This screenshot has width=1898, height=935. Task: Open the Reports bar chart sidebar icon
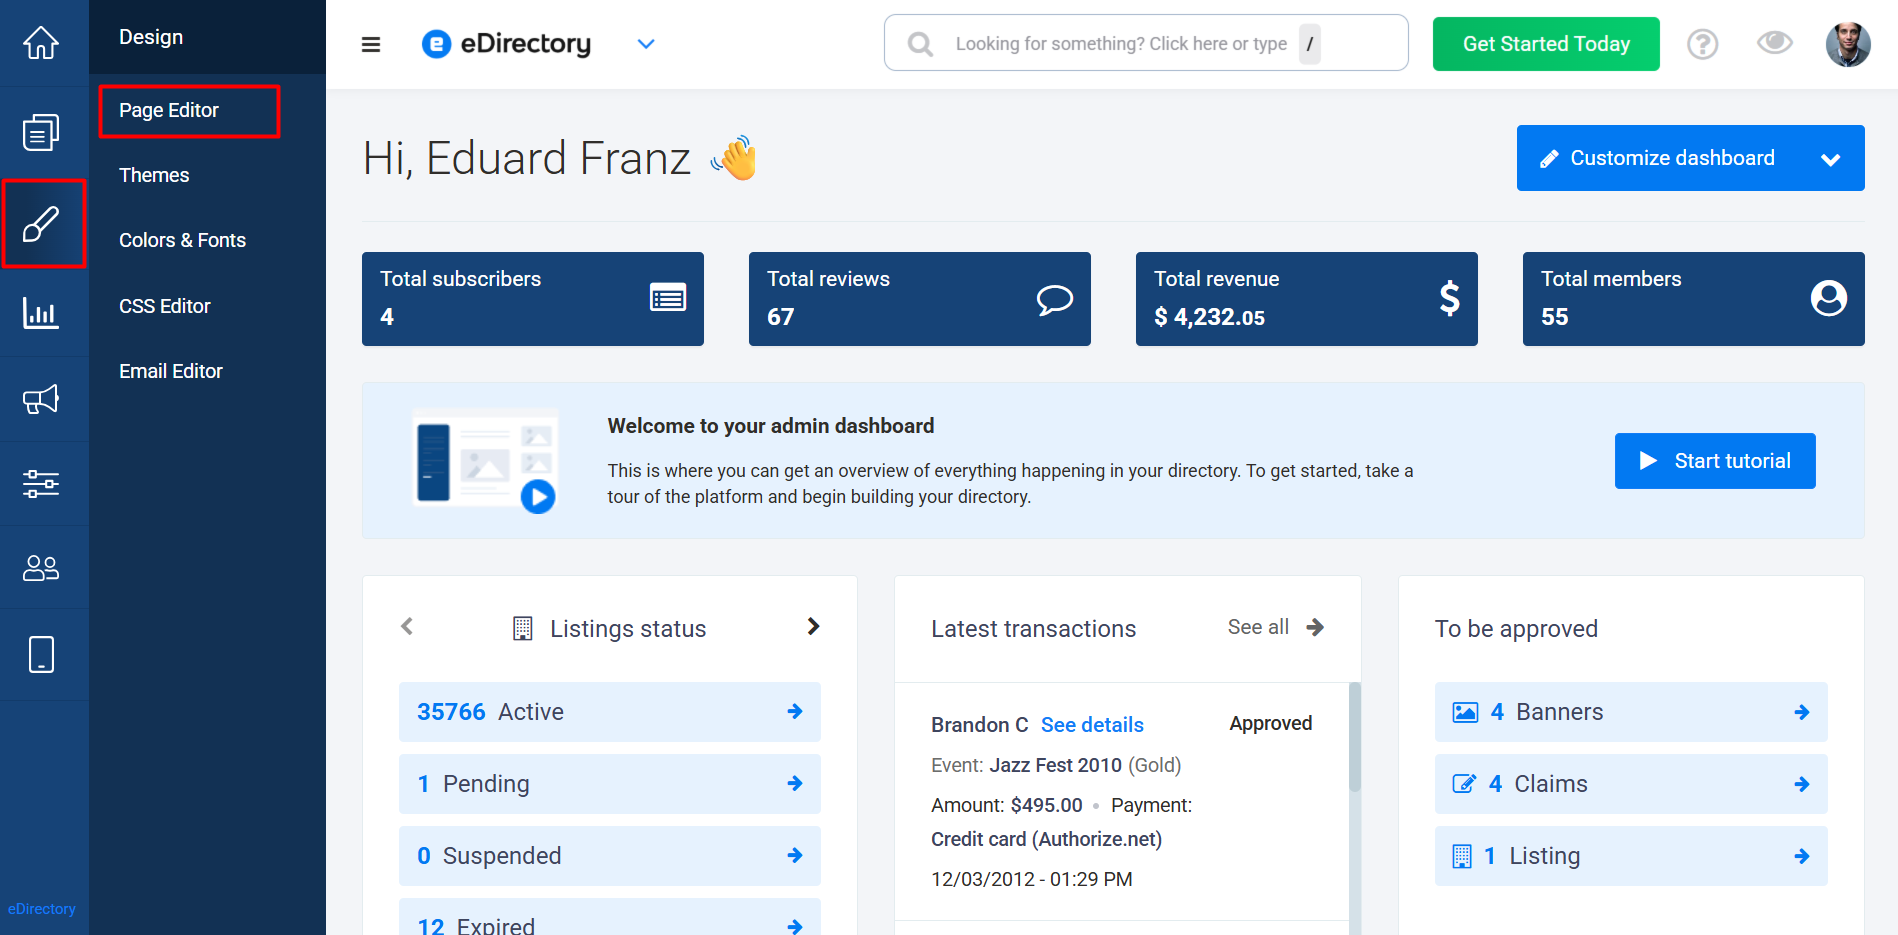[x=41, y=313]
